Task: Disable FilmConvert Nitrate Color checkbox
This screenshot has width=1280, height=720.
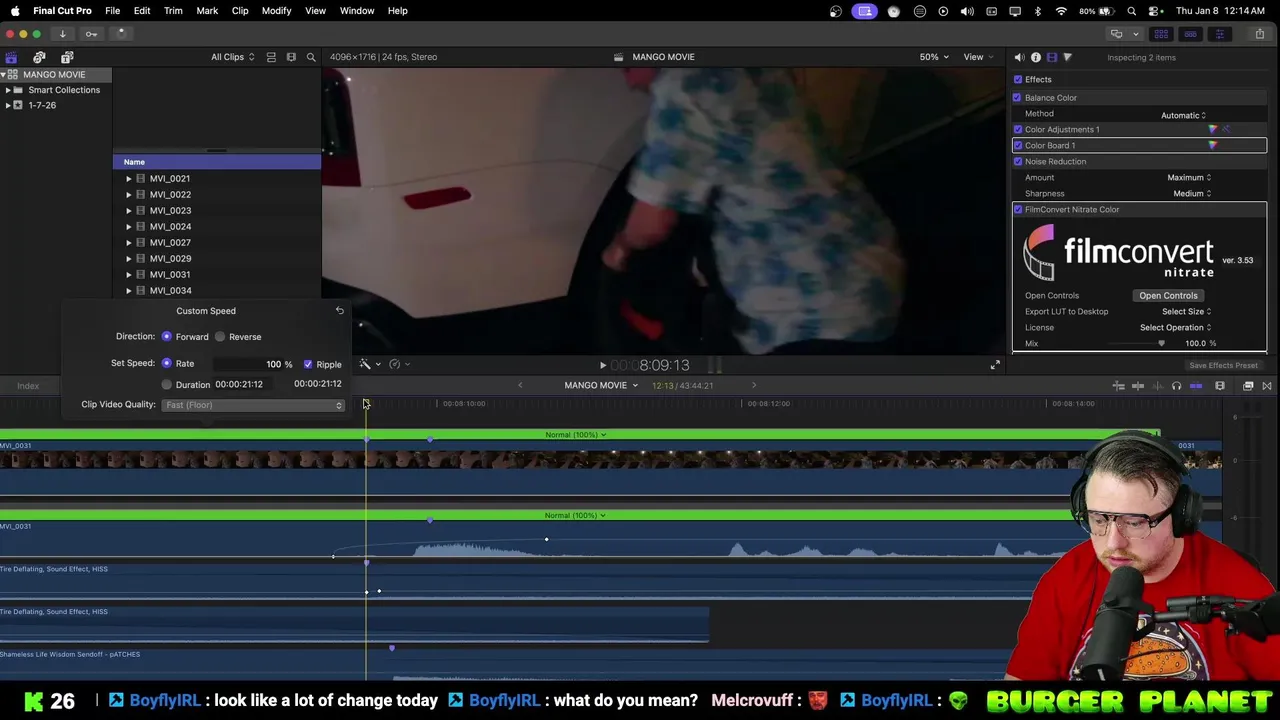Action: point(1018,210)
